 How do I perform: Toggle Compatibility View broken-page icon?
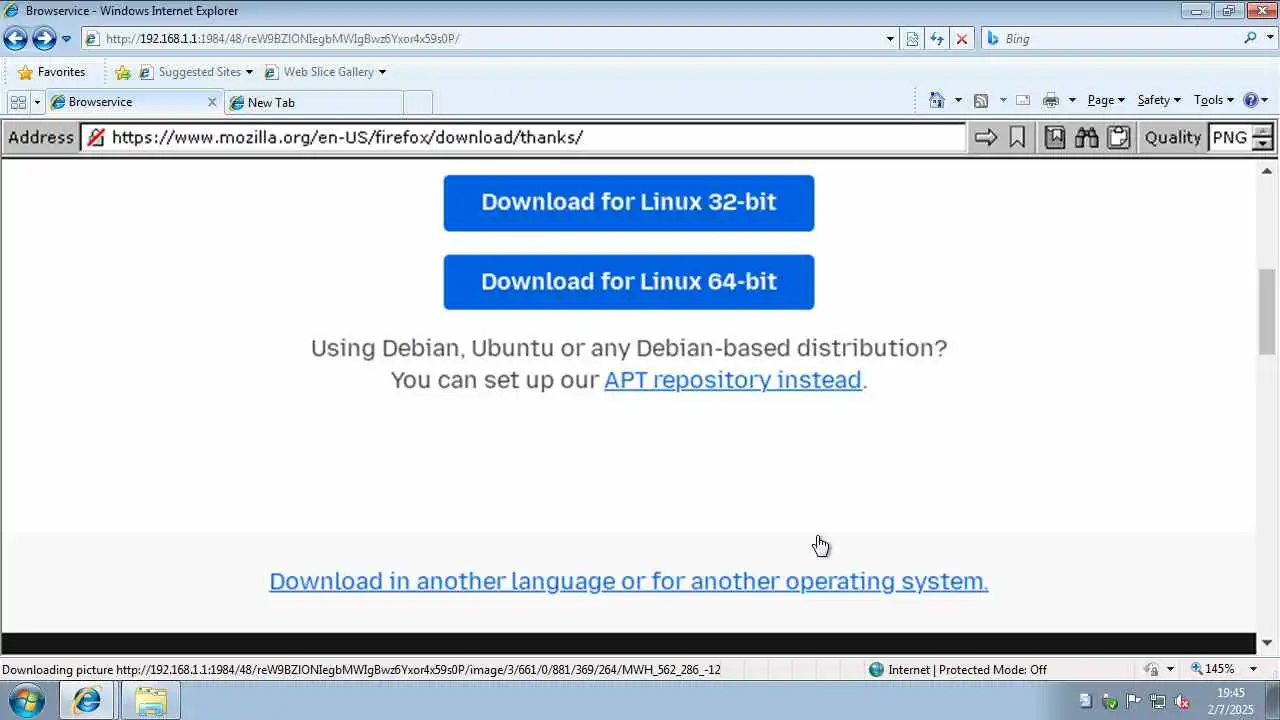(912, 39)
